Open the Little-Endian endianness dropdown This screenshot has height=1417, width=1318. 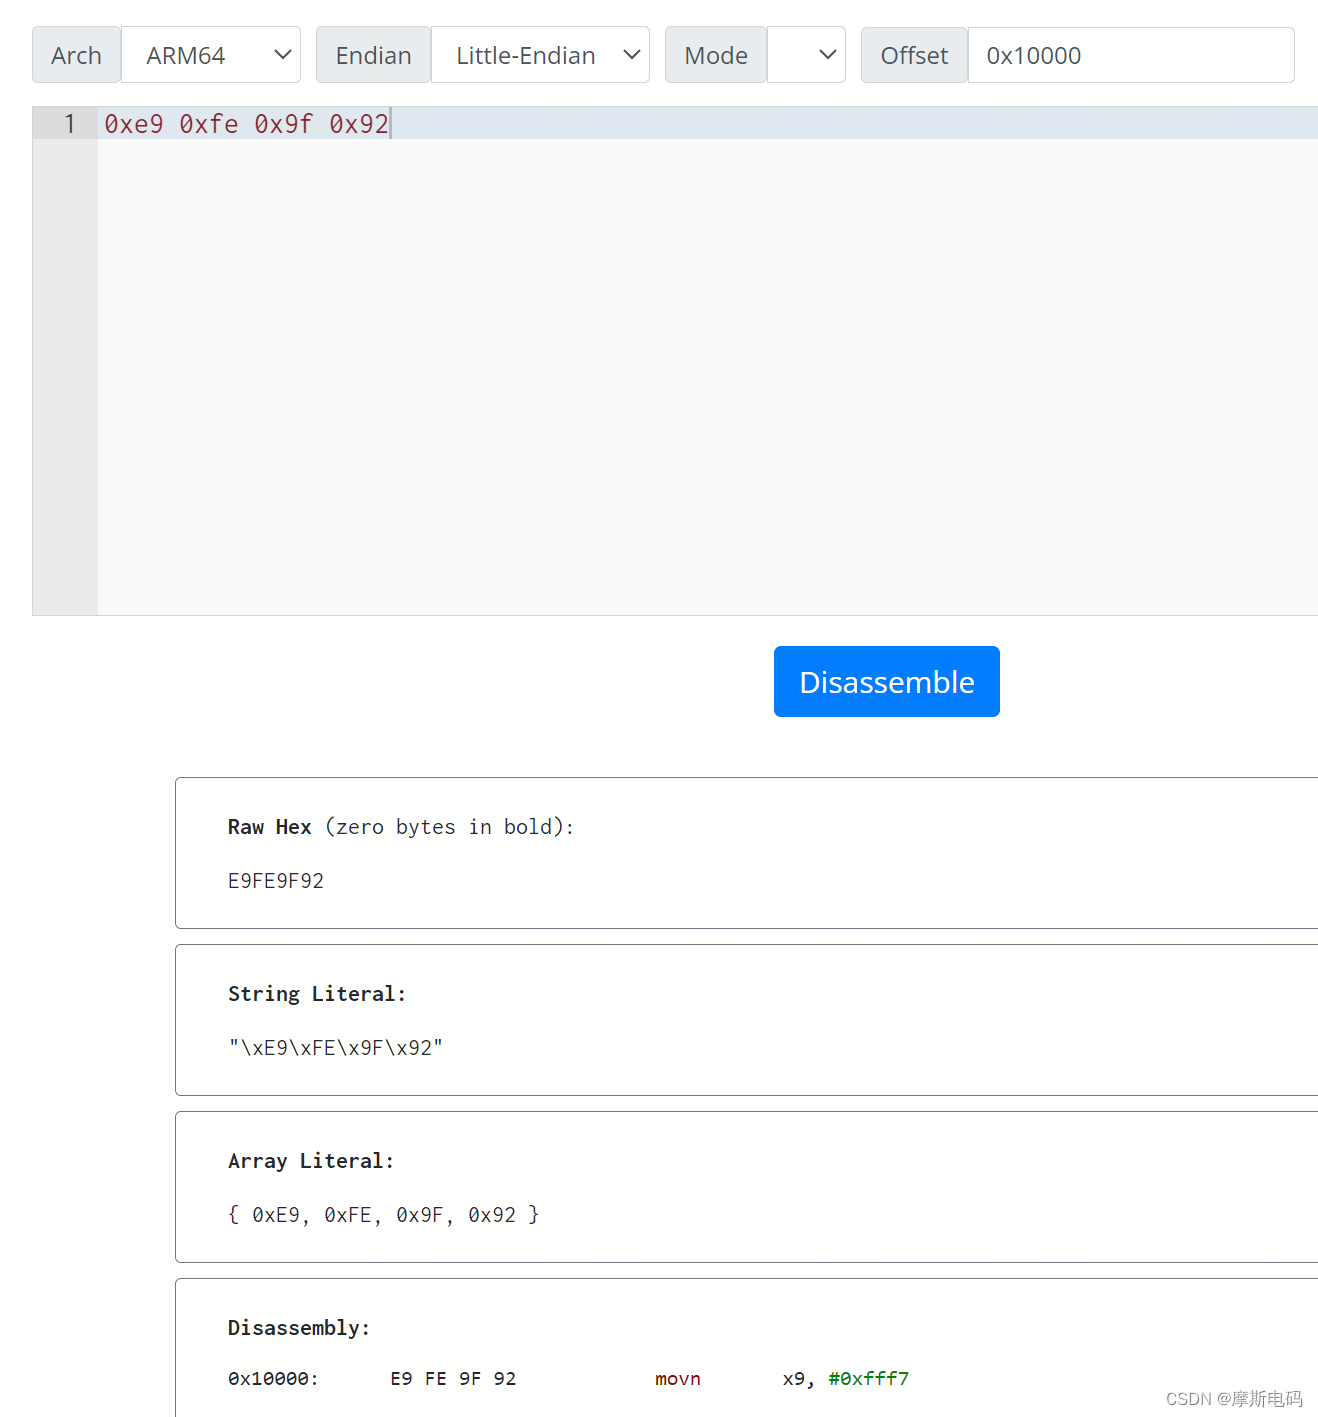pos(540,55)
